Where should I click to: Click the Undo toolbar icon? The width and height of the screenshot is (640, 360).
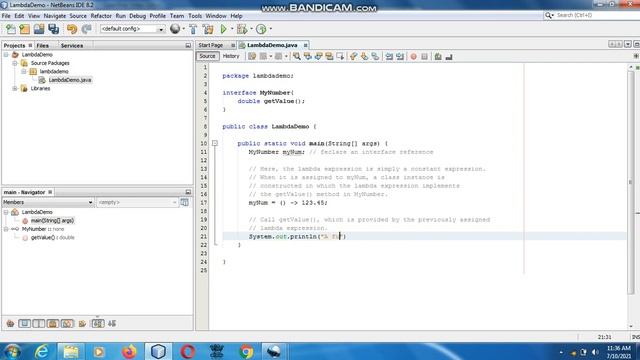(x=72, y=29)
